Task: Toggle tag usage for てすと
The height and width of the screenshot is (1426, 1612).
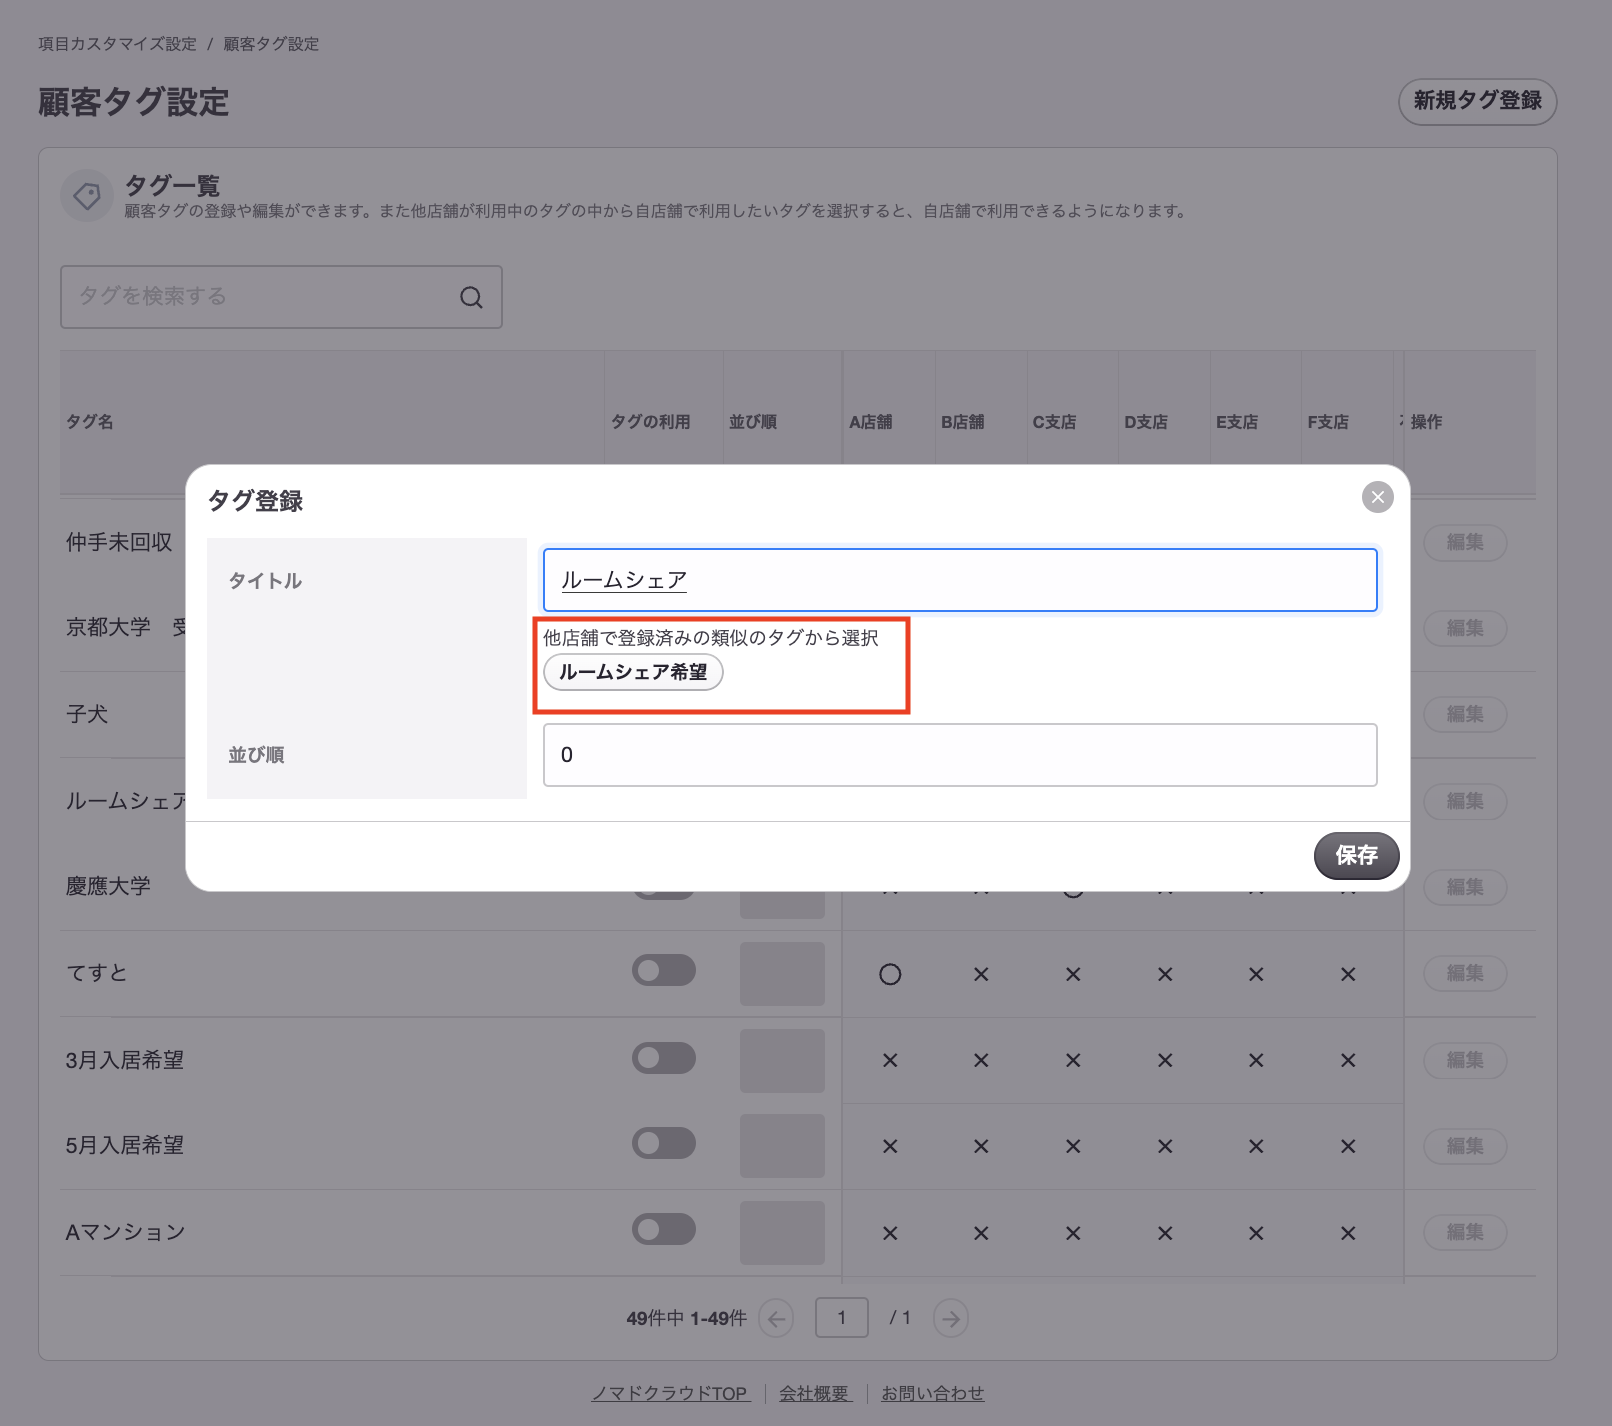Action: pyautogui.click(x=664, y=970)
